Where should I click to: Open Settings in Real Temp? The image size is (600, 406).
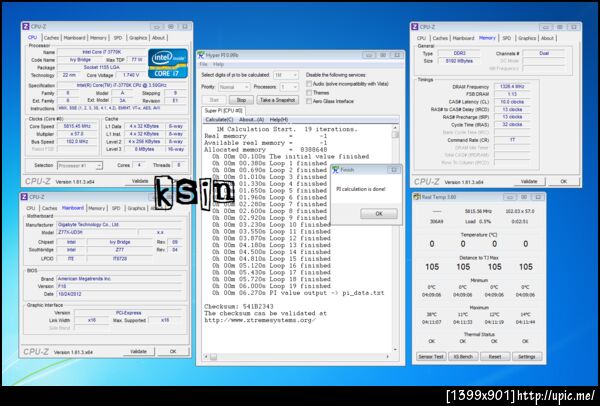tap(527, 357)
